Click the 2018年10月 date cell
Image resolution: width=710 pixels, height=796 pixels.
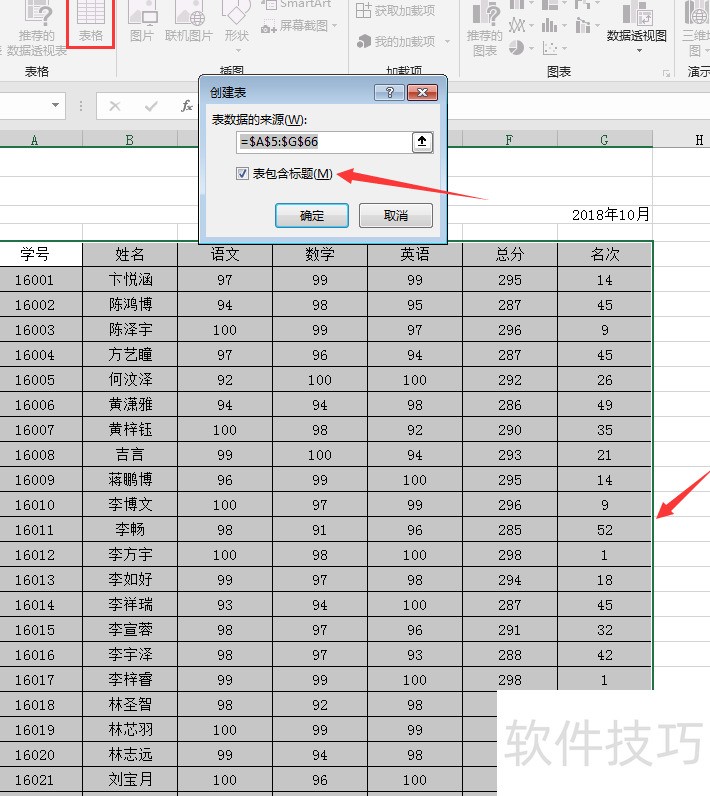[x=611, y=215]
